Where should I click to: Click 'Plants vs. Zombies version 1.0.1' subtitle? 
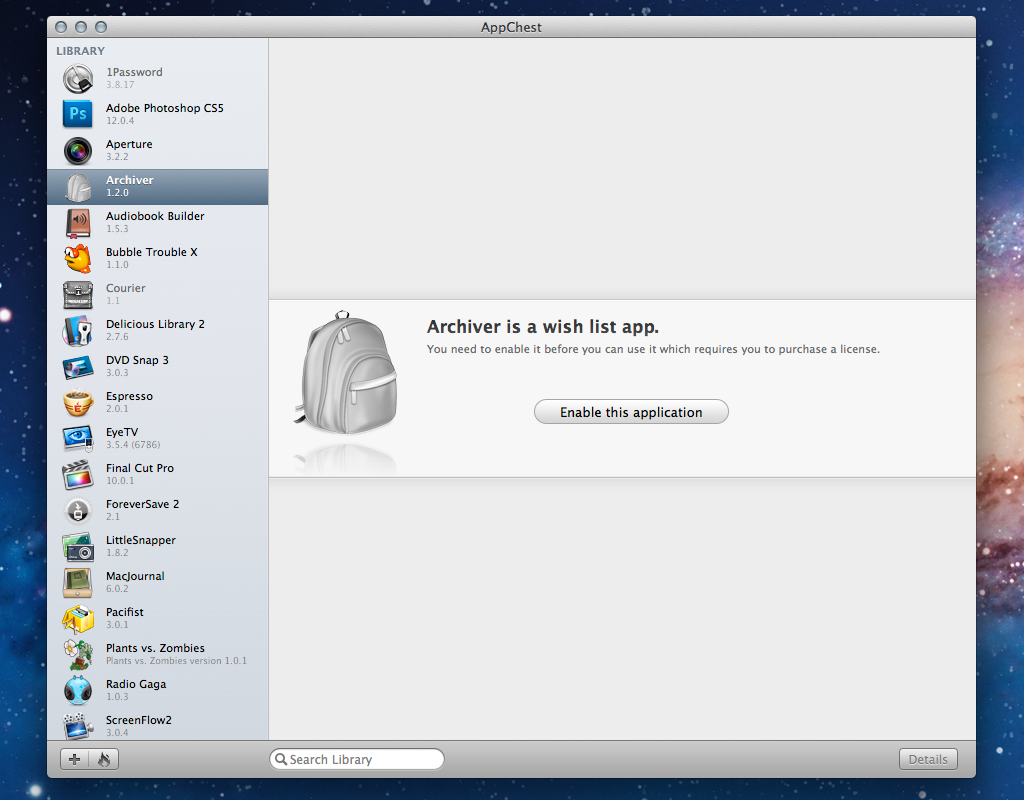(x=176, y=661)
